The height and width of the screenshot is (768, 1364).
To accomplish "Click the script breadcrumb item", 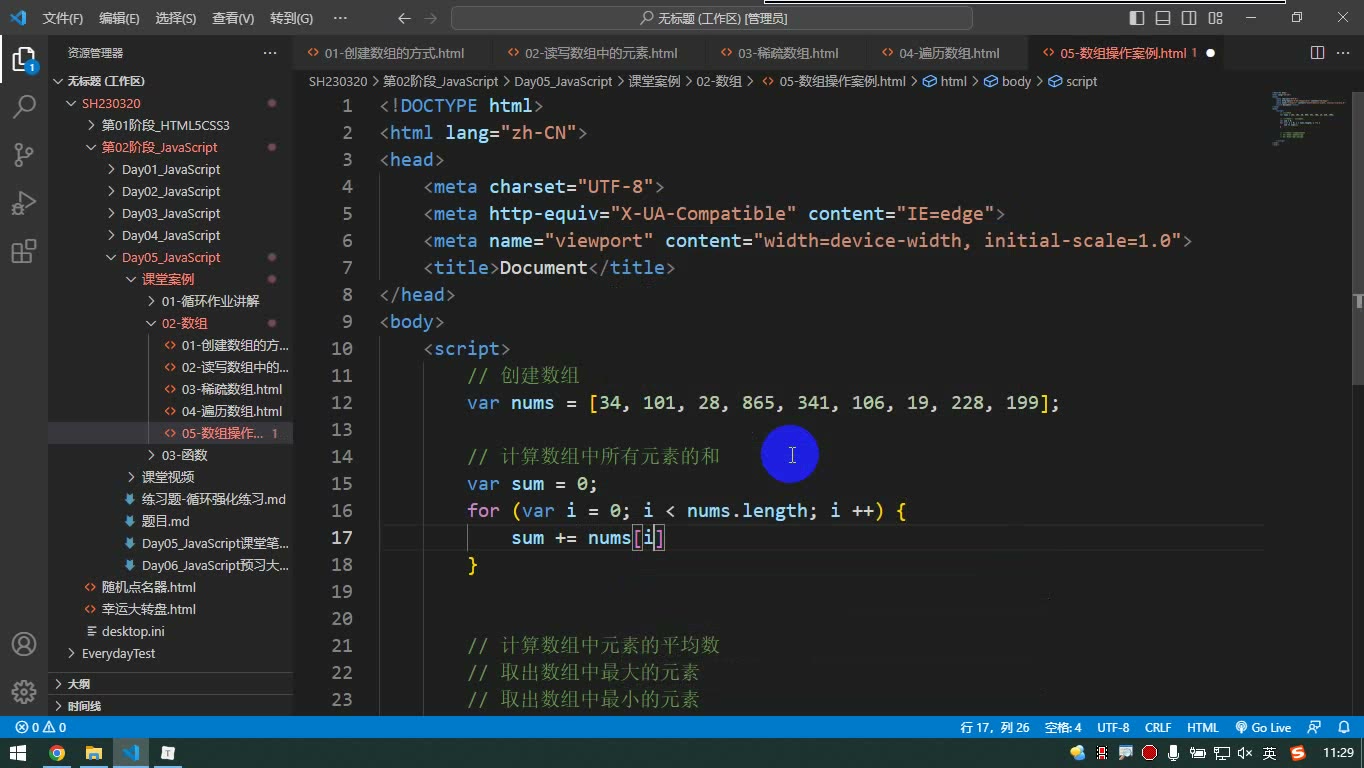I will pyautogui.click(x=1073, y=81).
